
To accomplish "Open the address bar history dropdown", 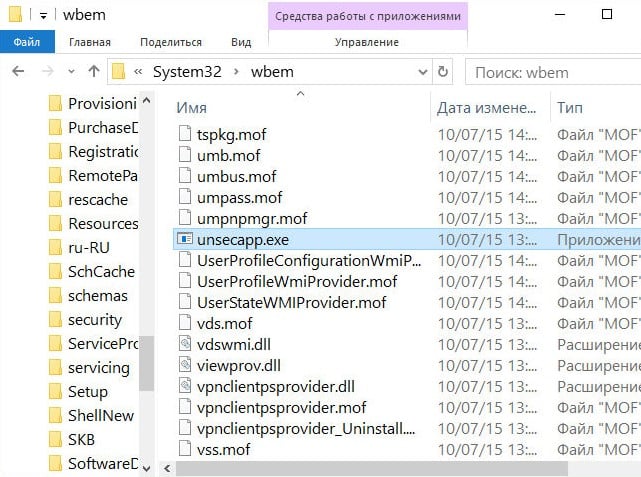I will (423, 72).
